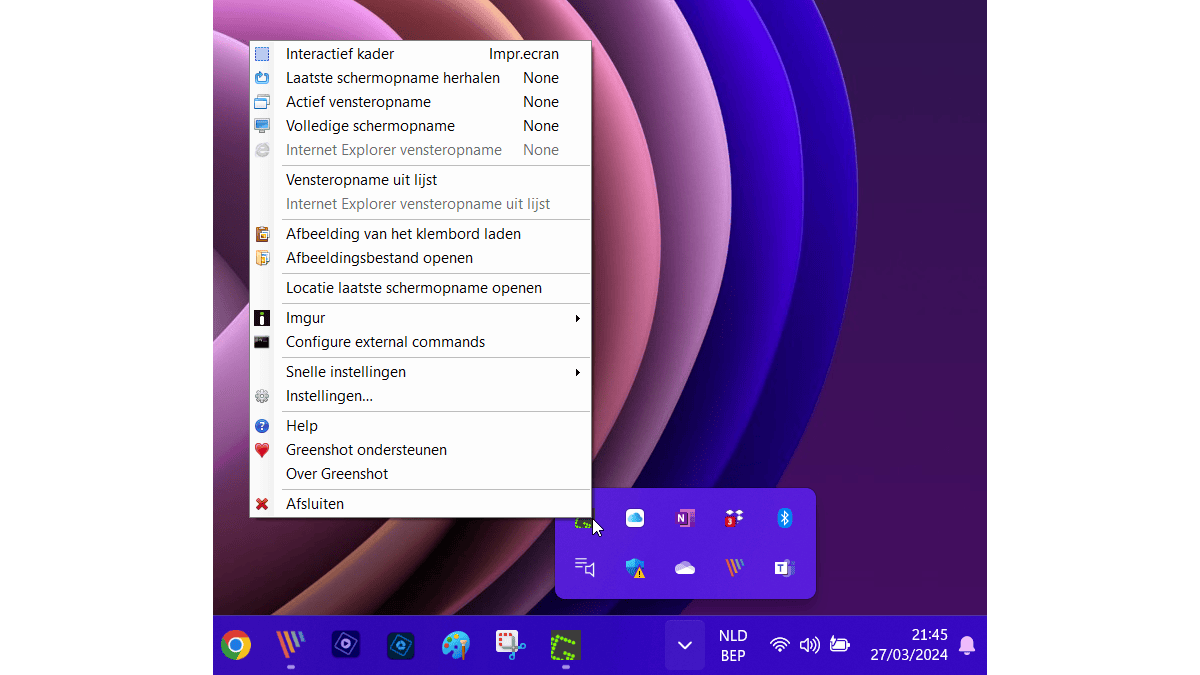This screenshot has height=675, width=1200.
Task: Click the striped W app on the taskbar
Action: point(291,645)
